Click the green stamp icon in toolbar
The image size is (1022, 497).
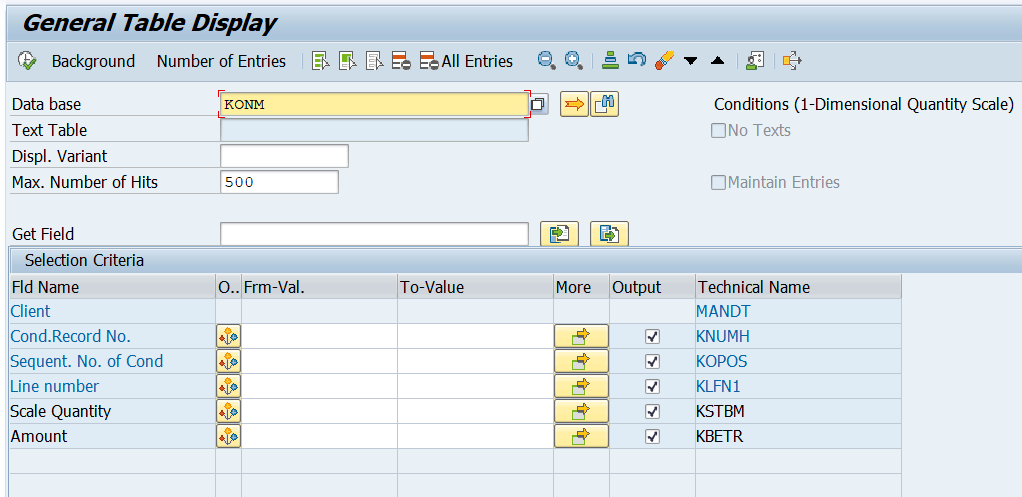[x=611, y=61]
